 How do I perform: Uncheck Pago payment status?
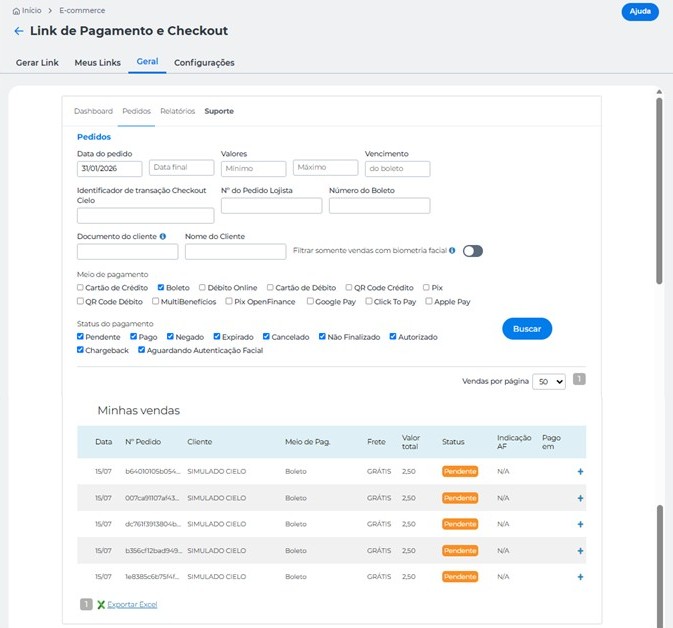(133, 336)
